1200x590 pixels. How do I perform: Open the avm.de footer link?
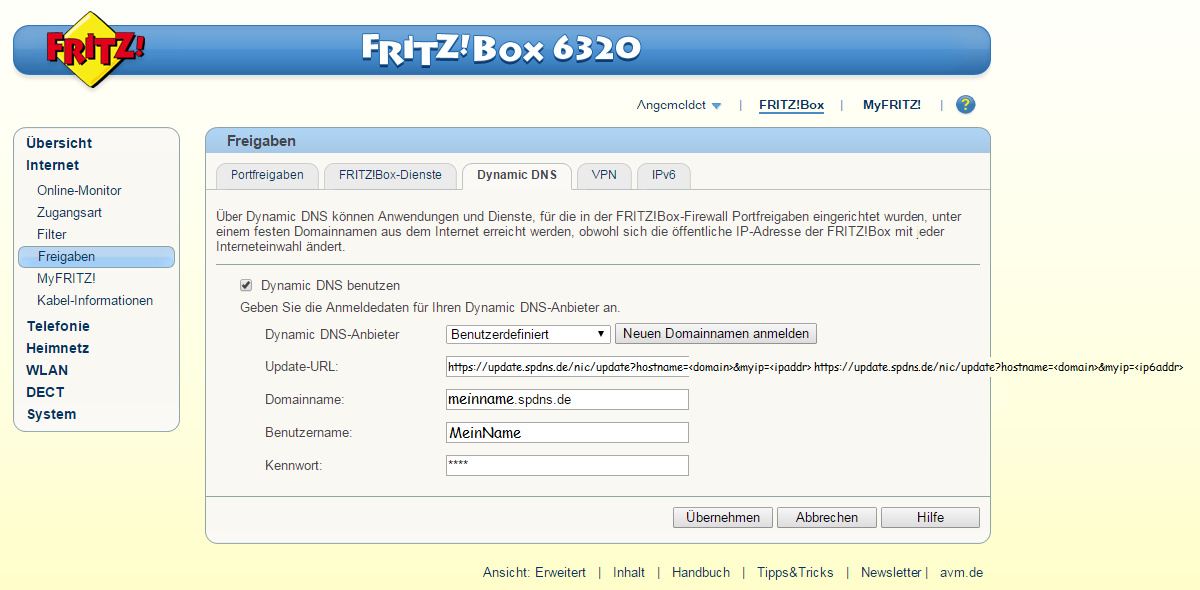(961, 573)
